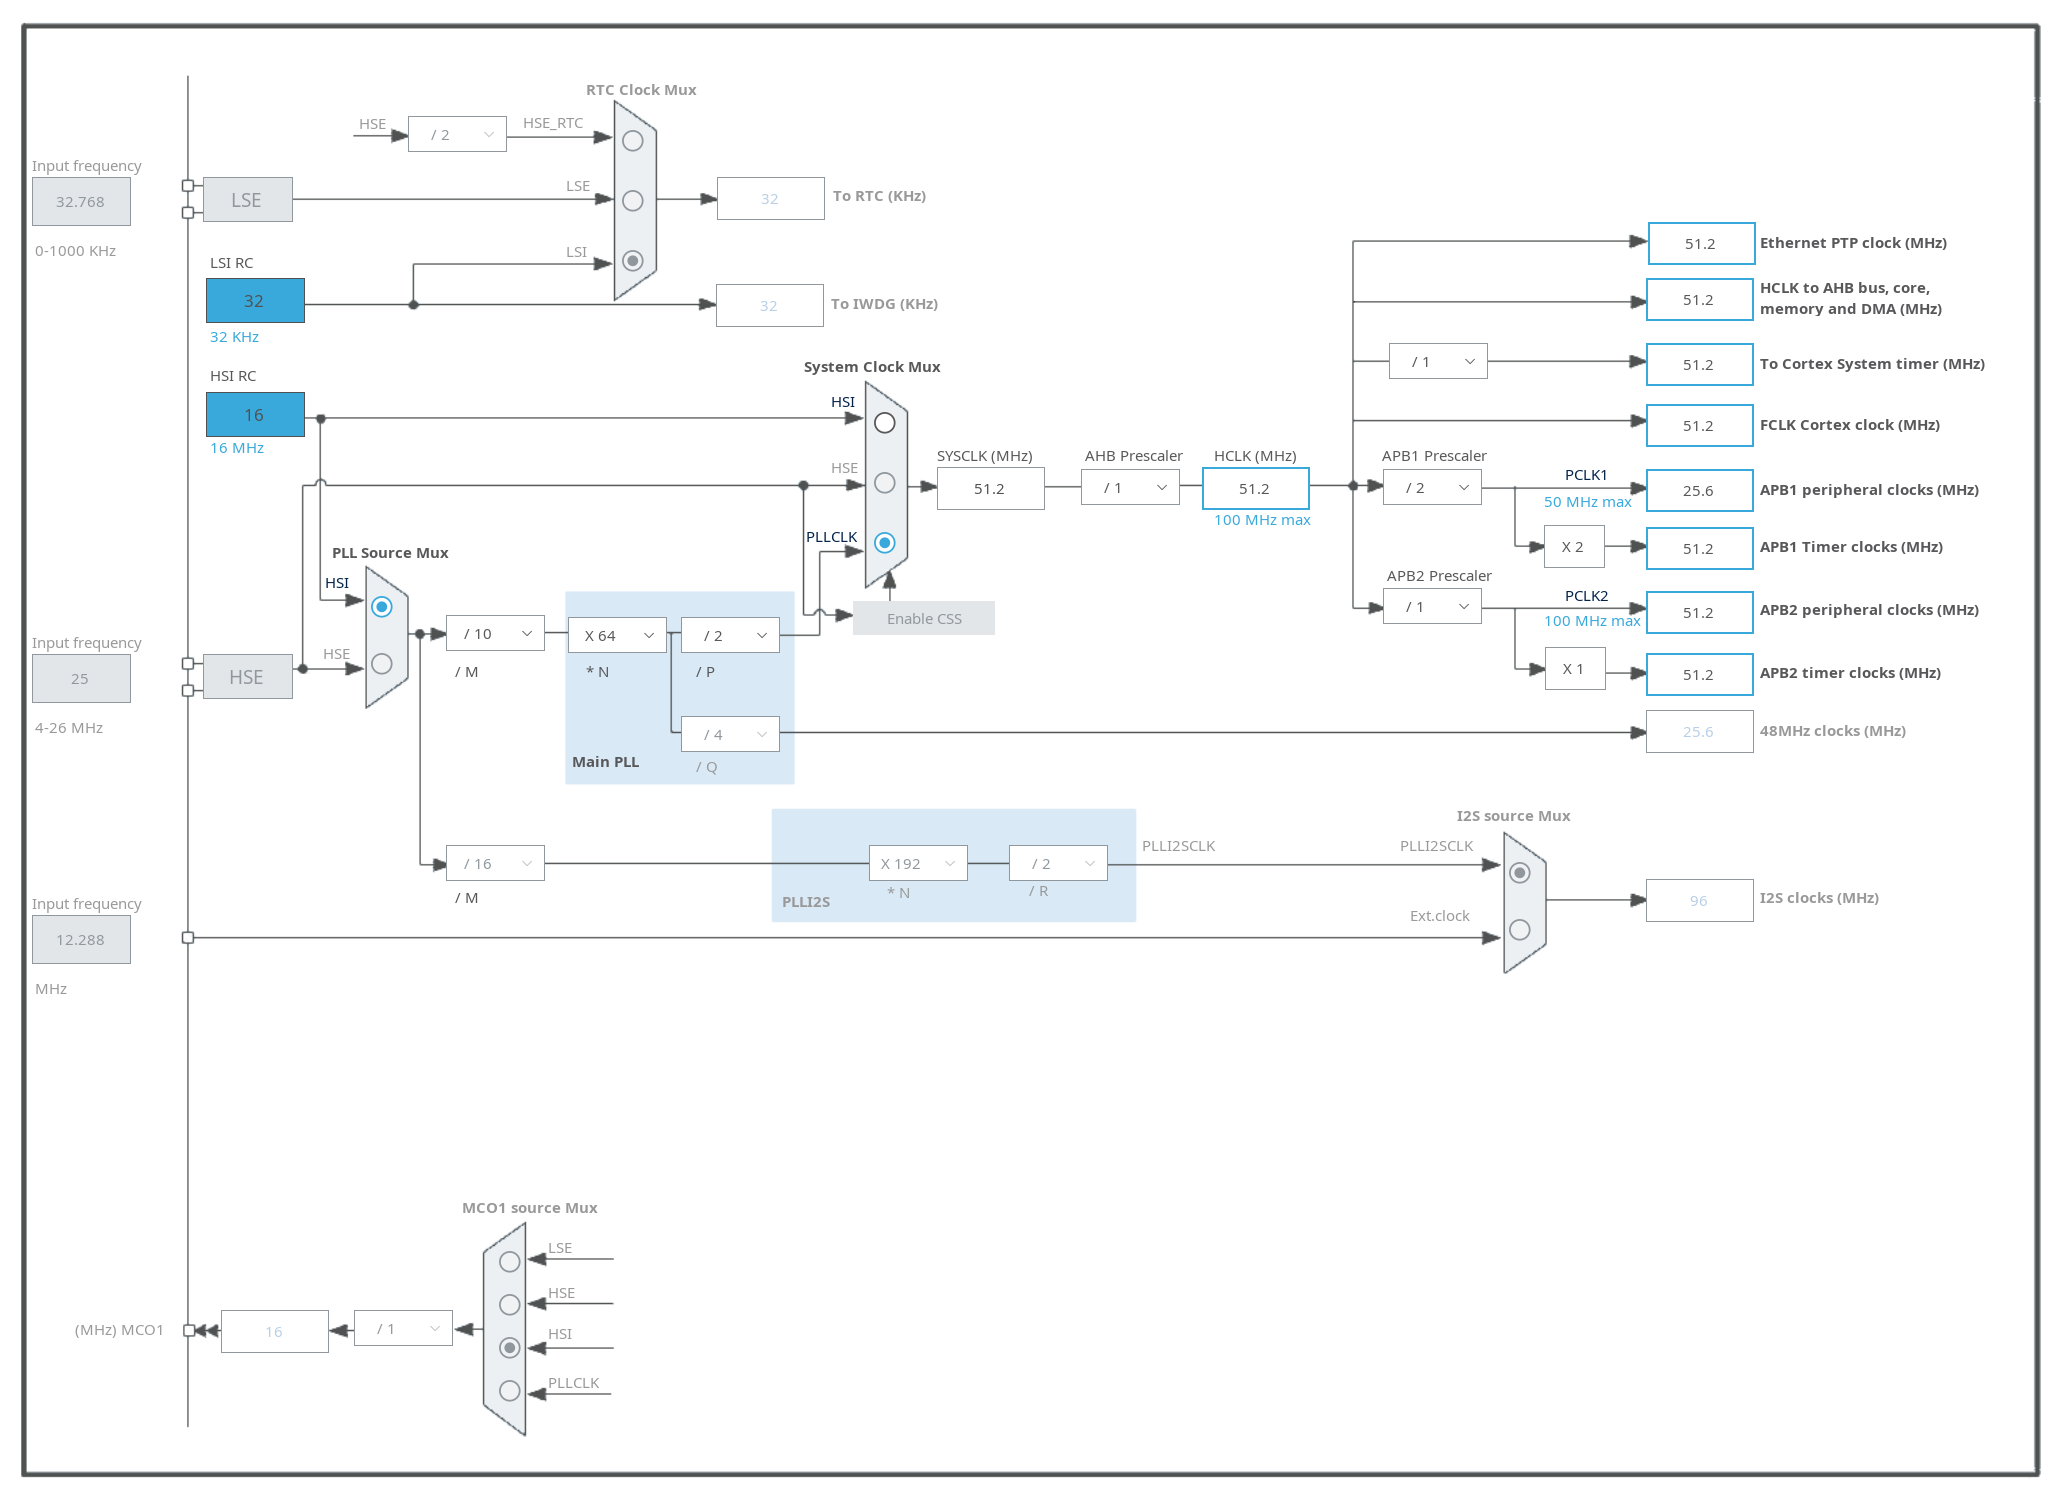Choose HSE in the PLL Source Mux

tap(381, 663)
